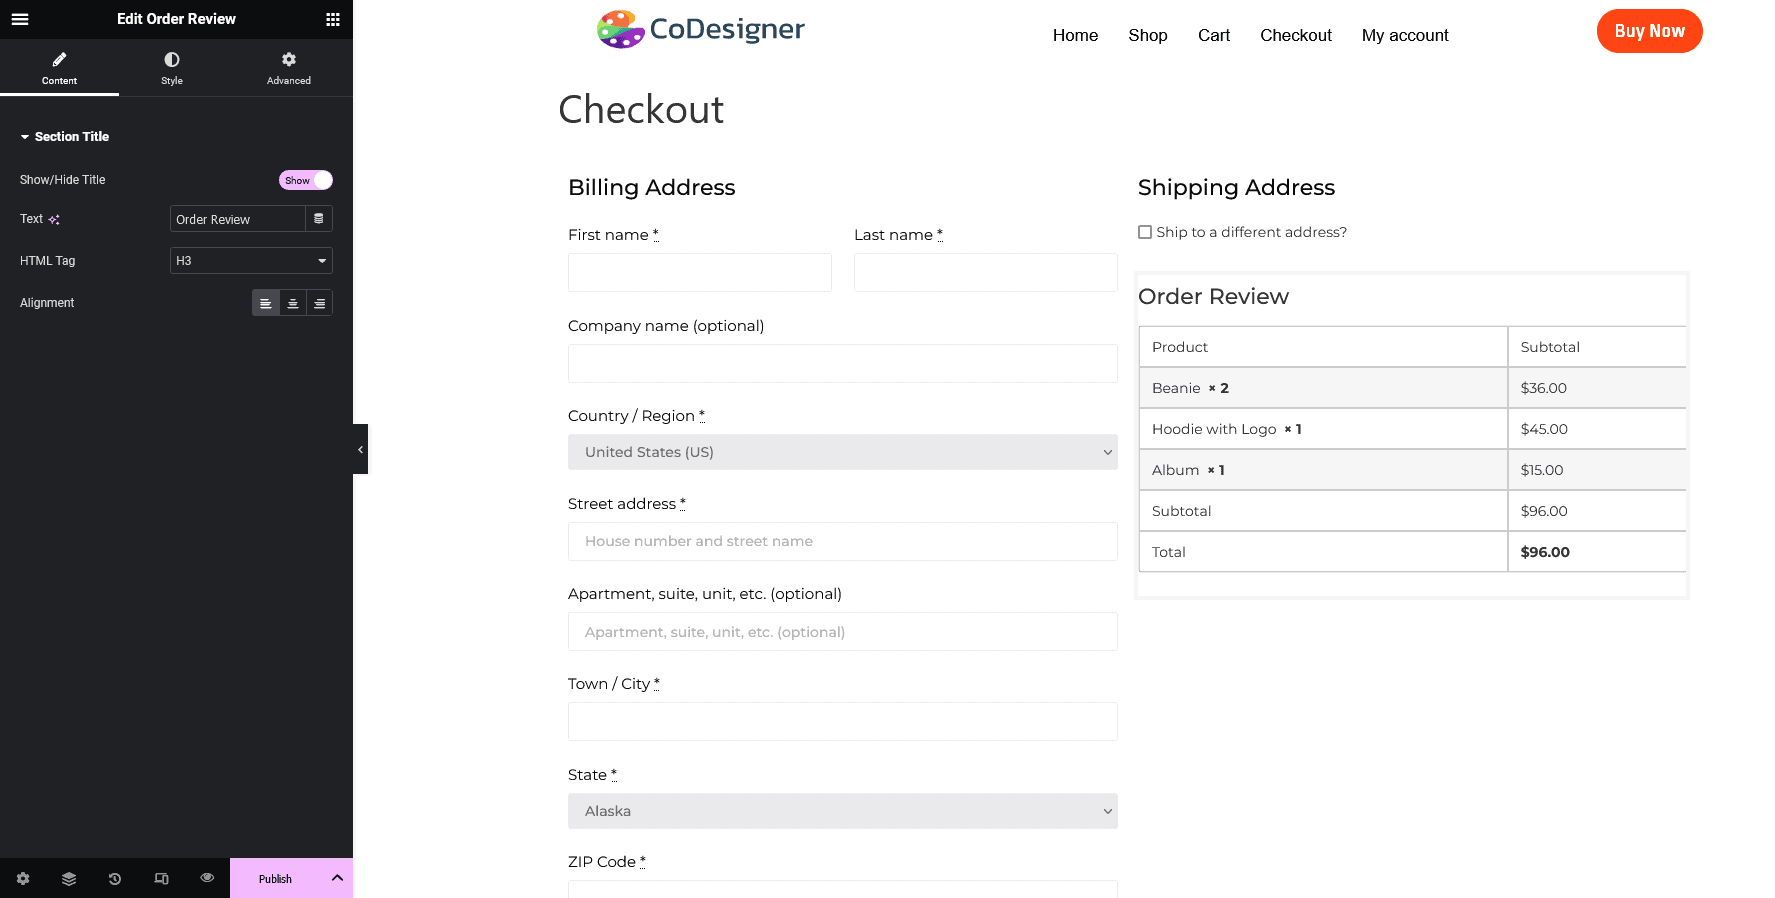Check 'Ship to a different address?' box
The height and width of the screenshot is (898, 1775).
tap(1145, 232)
